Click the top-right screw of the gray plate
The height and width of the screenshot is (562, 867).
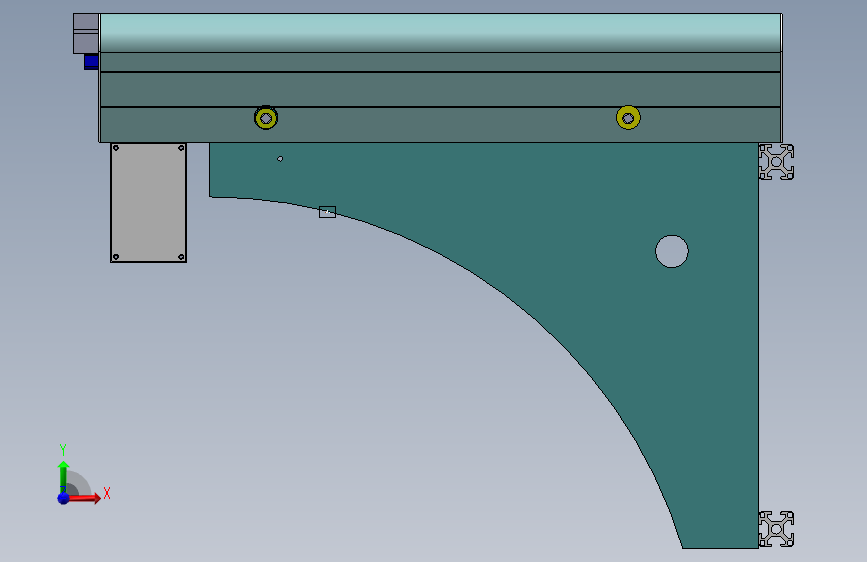(x=181, y=148)
